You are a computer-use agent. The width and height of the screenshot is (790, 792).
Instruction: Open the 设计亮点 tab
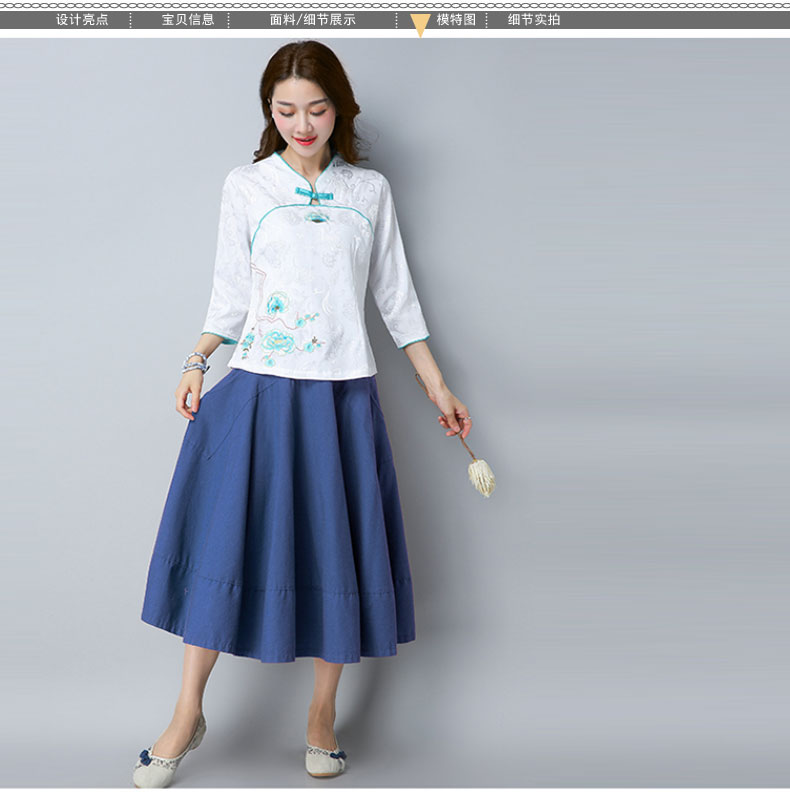pos(81,19)
